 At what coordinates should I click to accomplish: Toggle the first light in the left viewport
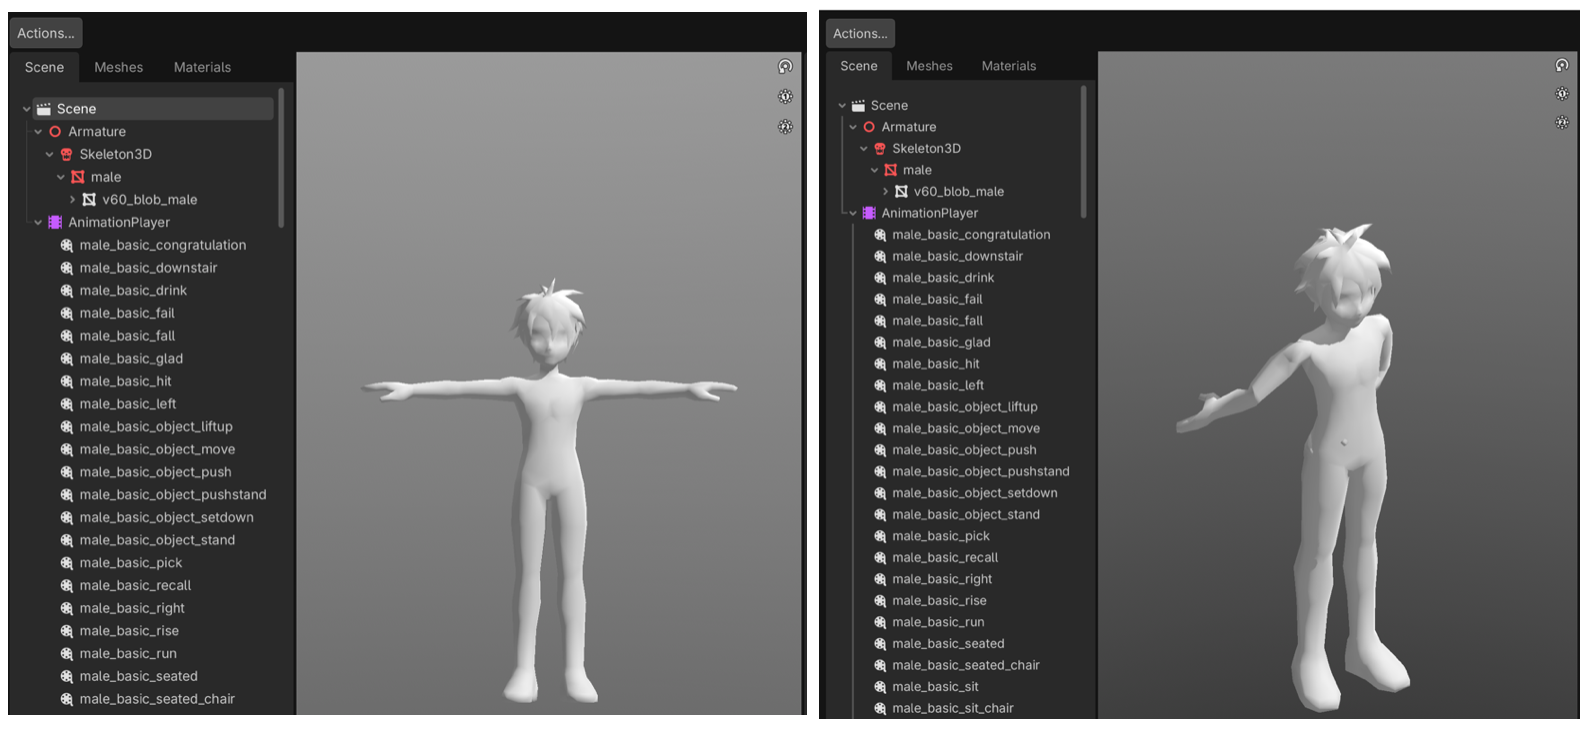click(785, 97)
